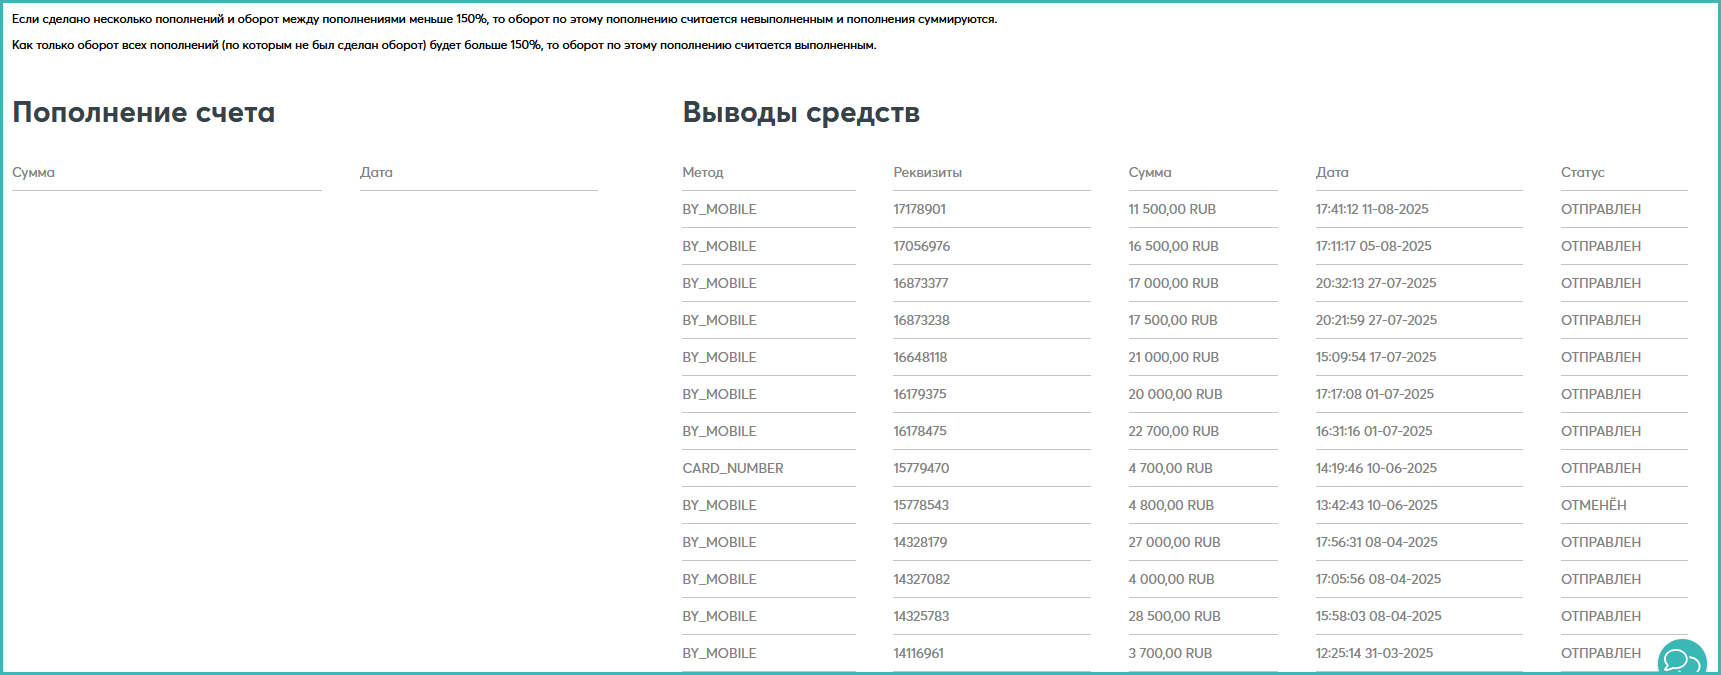The image size is (1721, 675).
Task: Click the date 17:11:17 05-08-2025
Action: 1373,246
